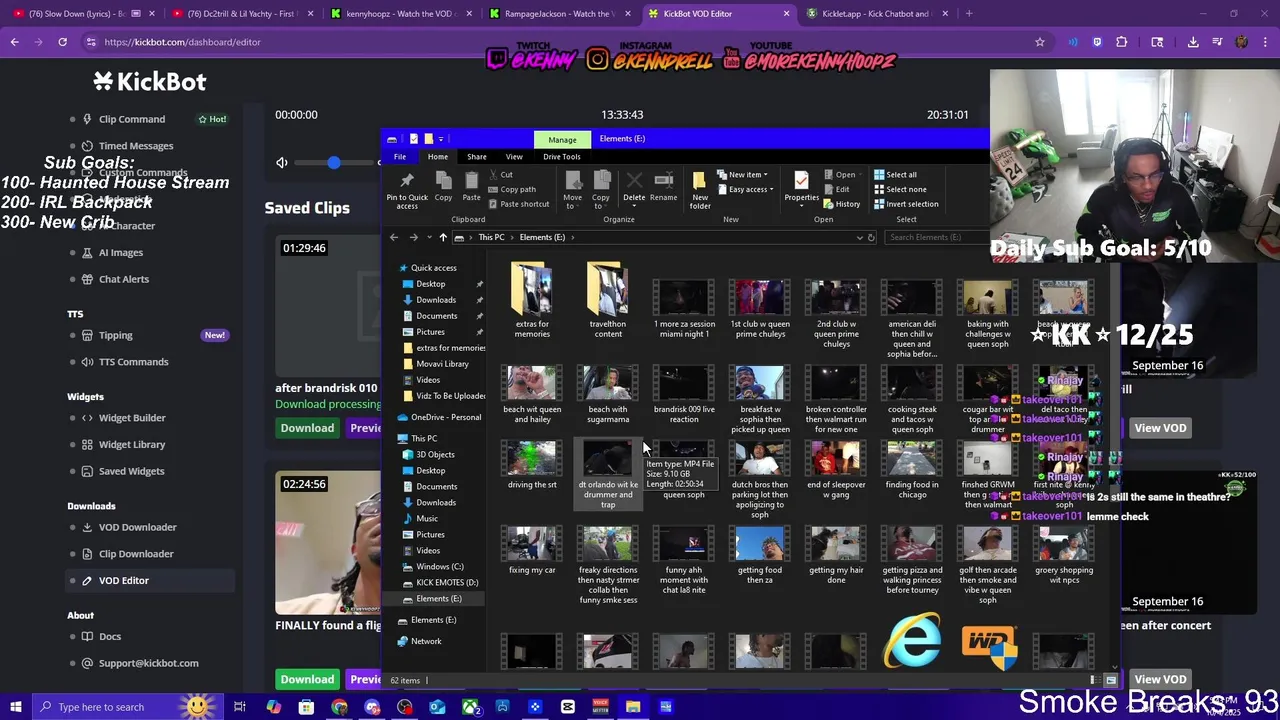Click Edit in the Open ribbon group

pyautogui.click(x=837, y=189)
